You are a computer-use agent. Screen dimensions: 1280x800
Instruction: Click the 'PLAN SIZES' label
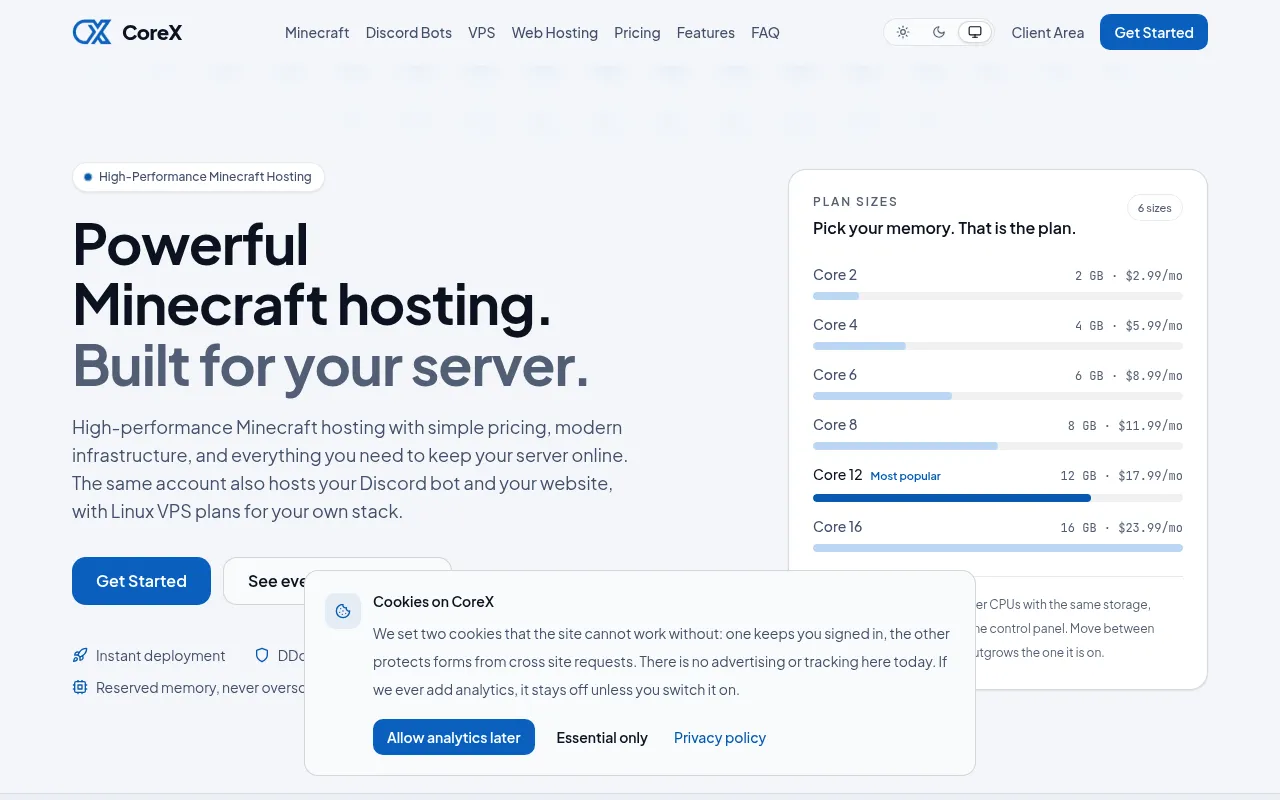[855, 202]
